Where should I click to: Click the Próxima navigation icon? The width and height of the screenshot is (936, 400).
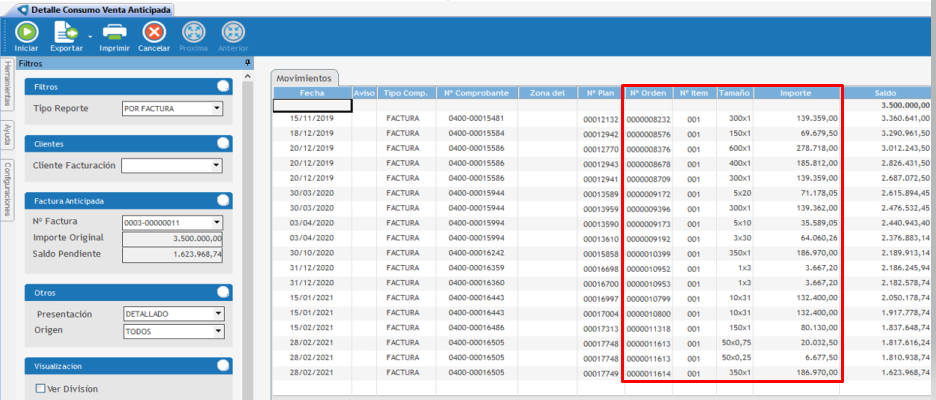tap(193, 33)
